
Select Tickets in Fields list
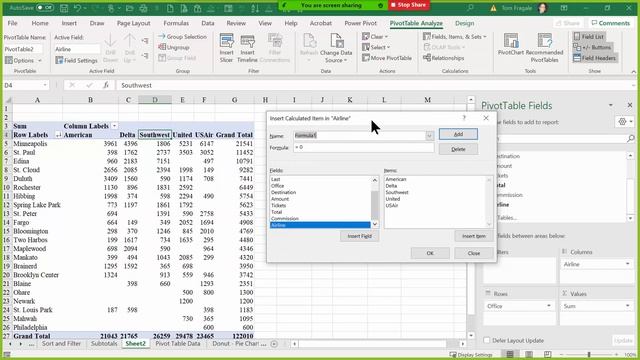click(279, 205)
